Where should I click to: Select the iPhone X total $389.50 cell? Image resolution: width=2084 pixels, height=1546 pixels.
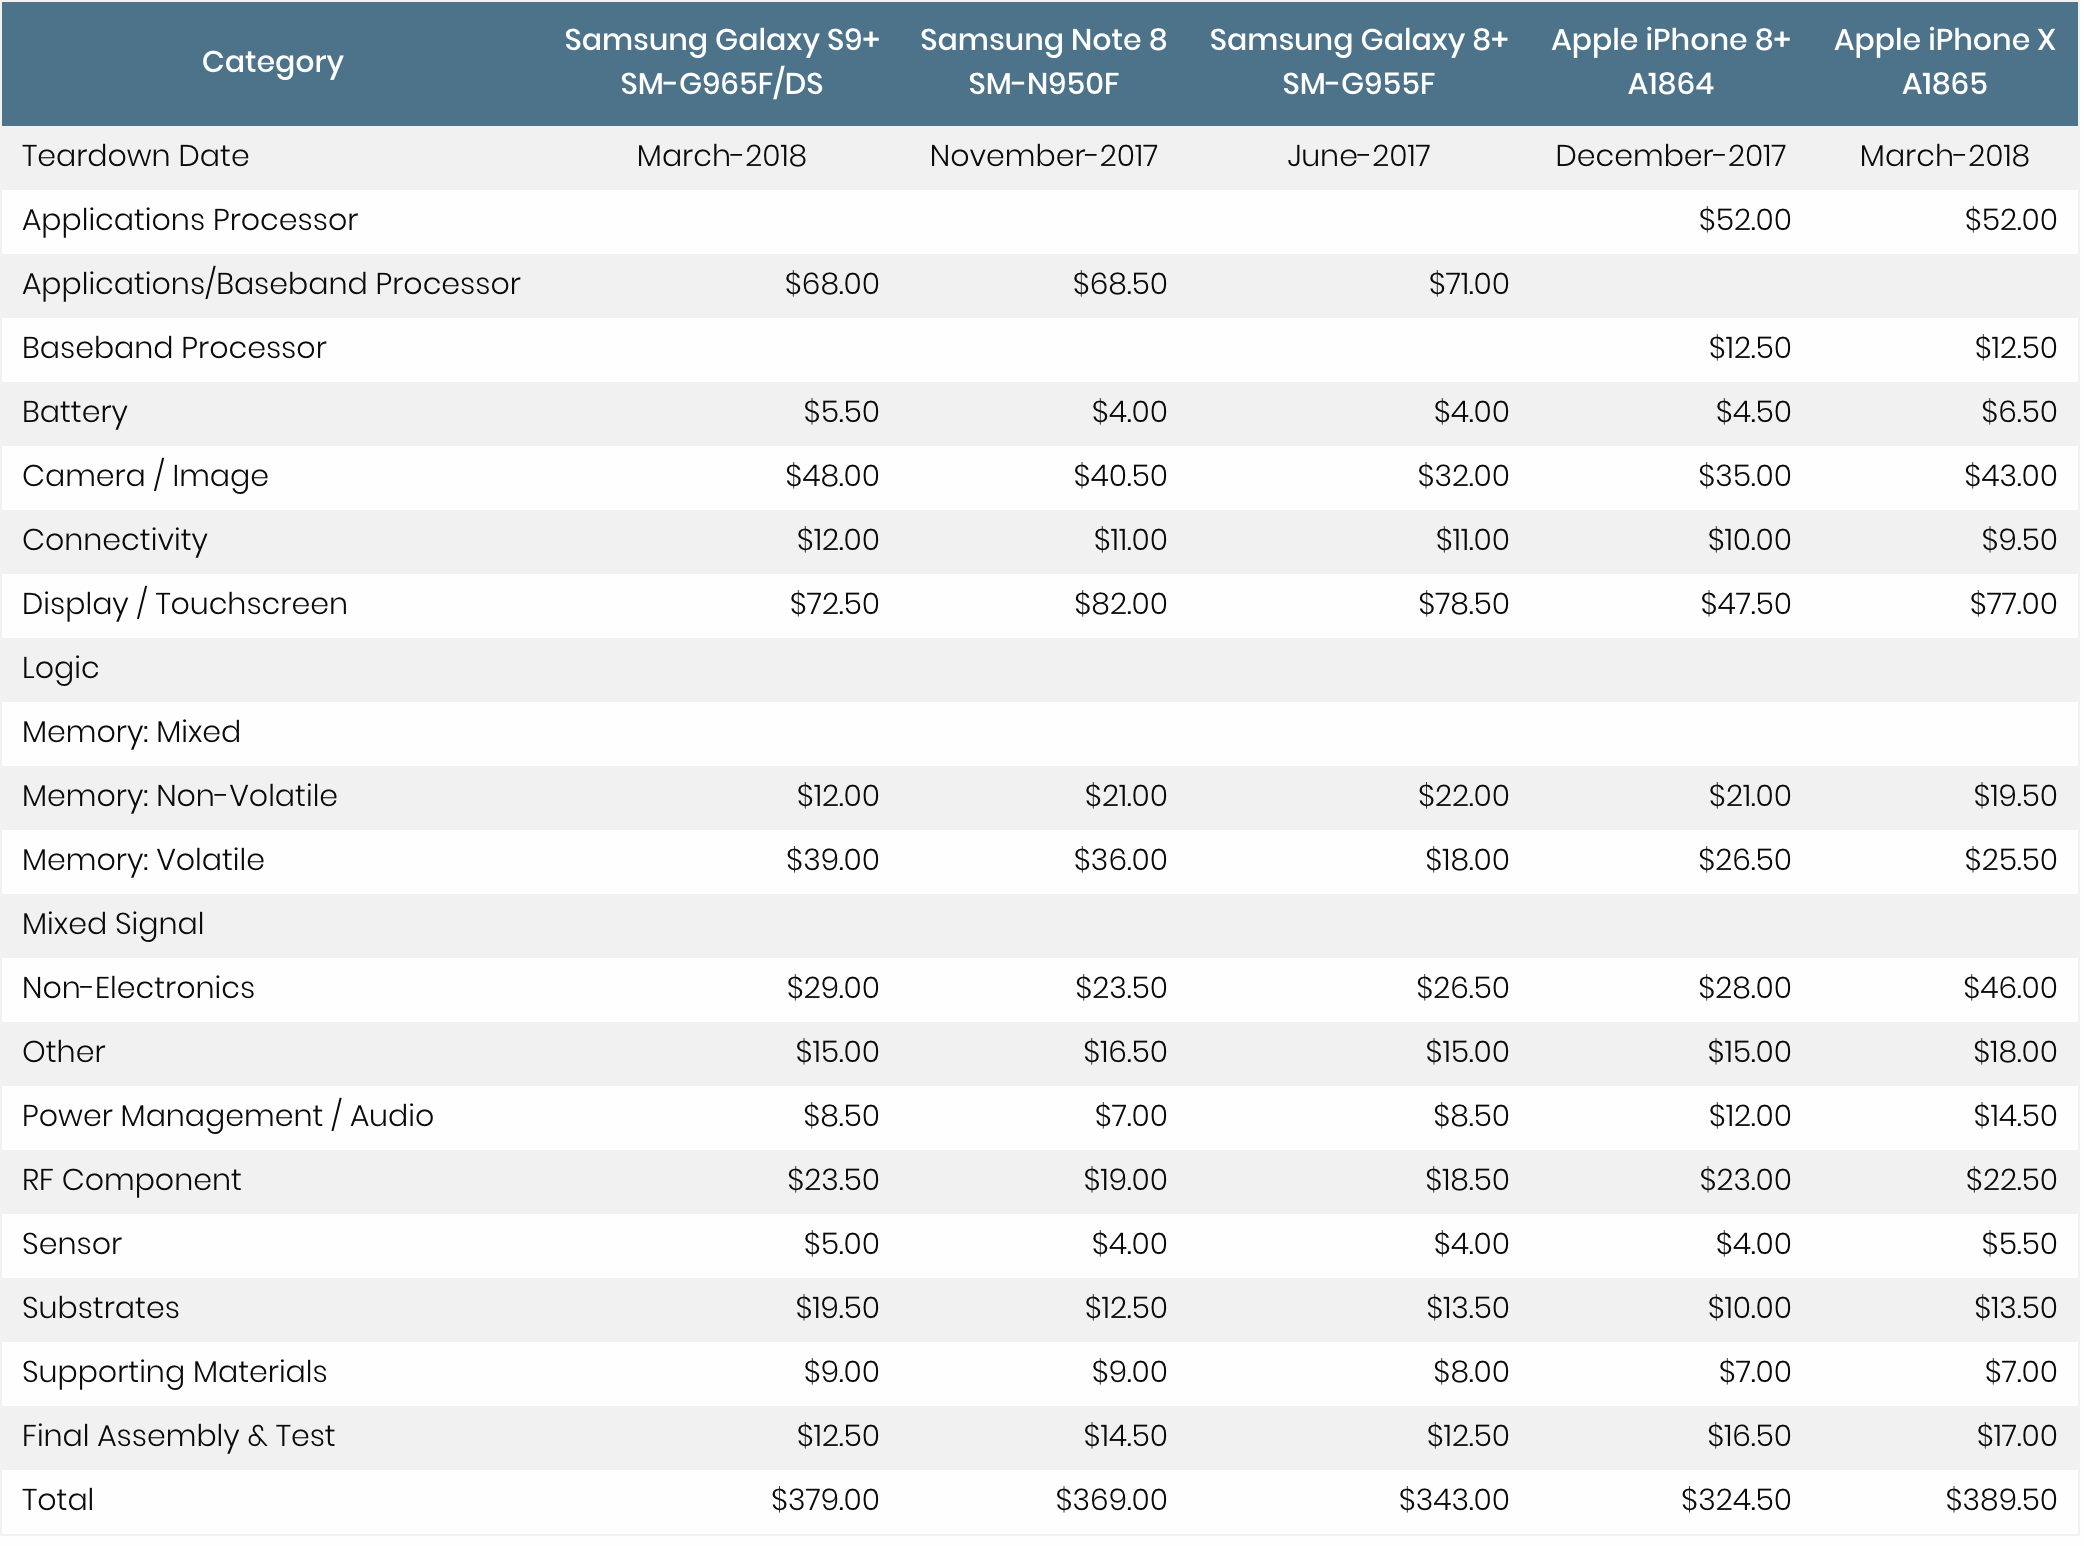[2001, 1500]
